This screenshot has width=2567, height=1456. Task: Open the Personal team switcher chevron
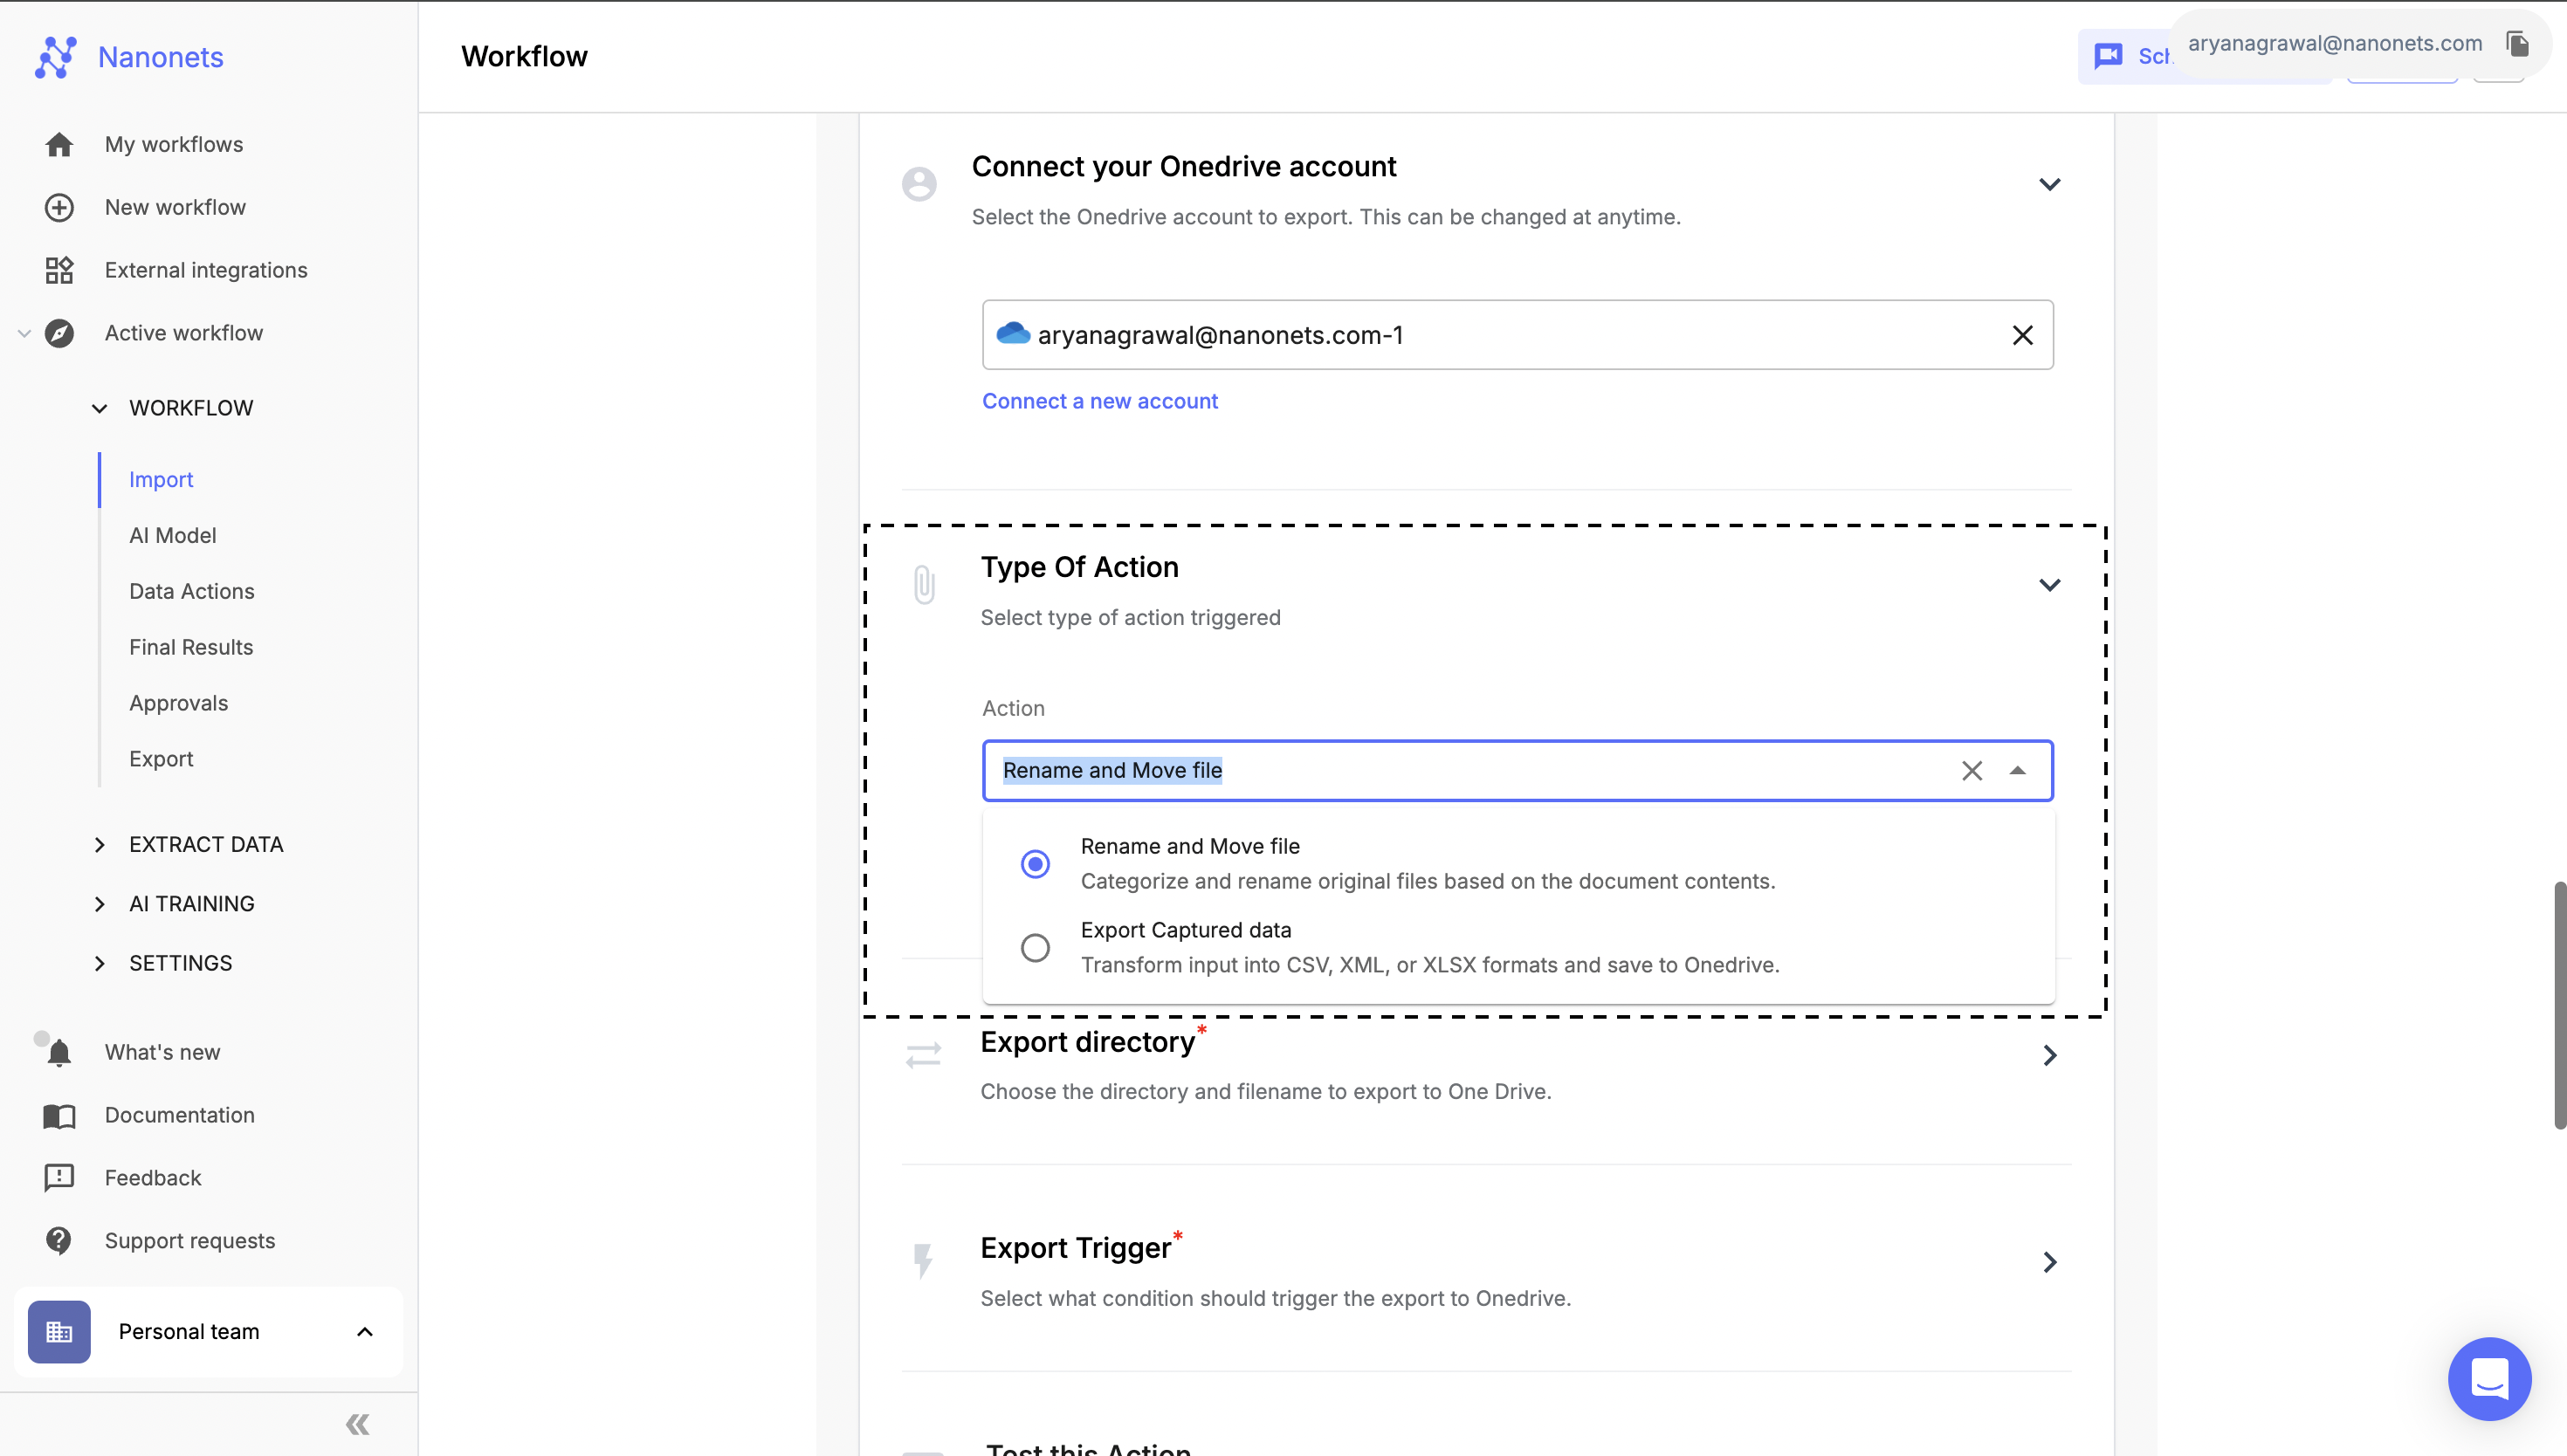[365, 1332]
